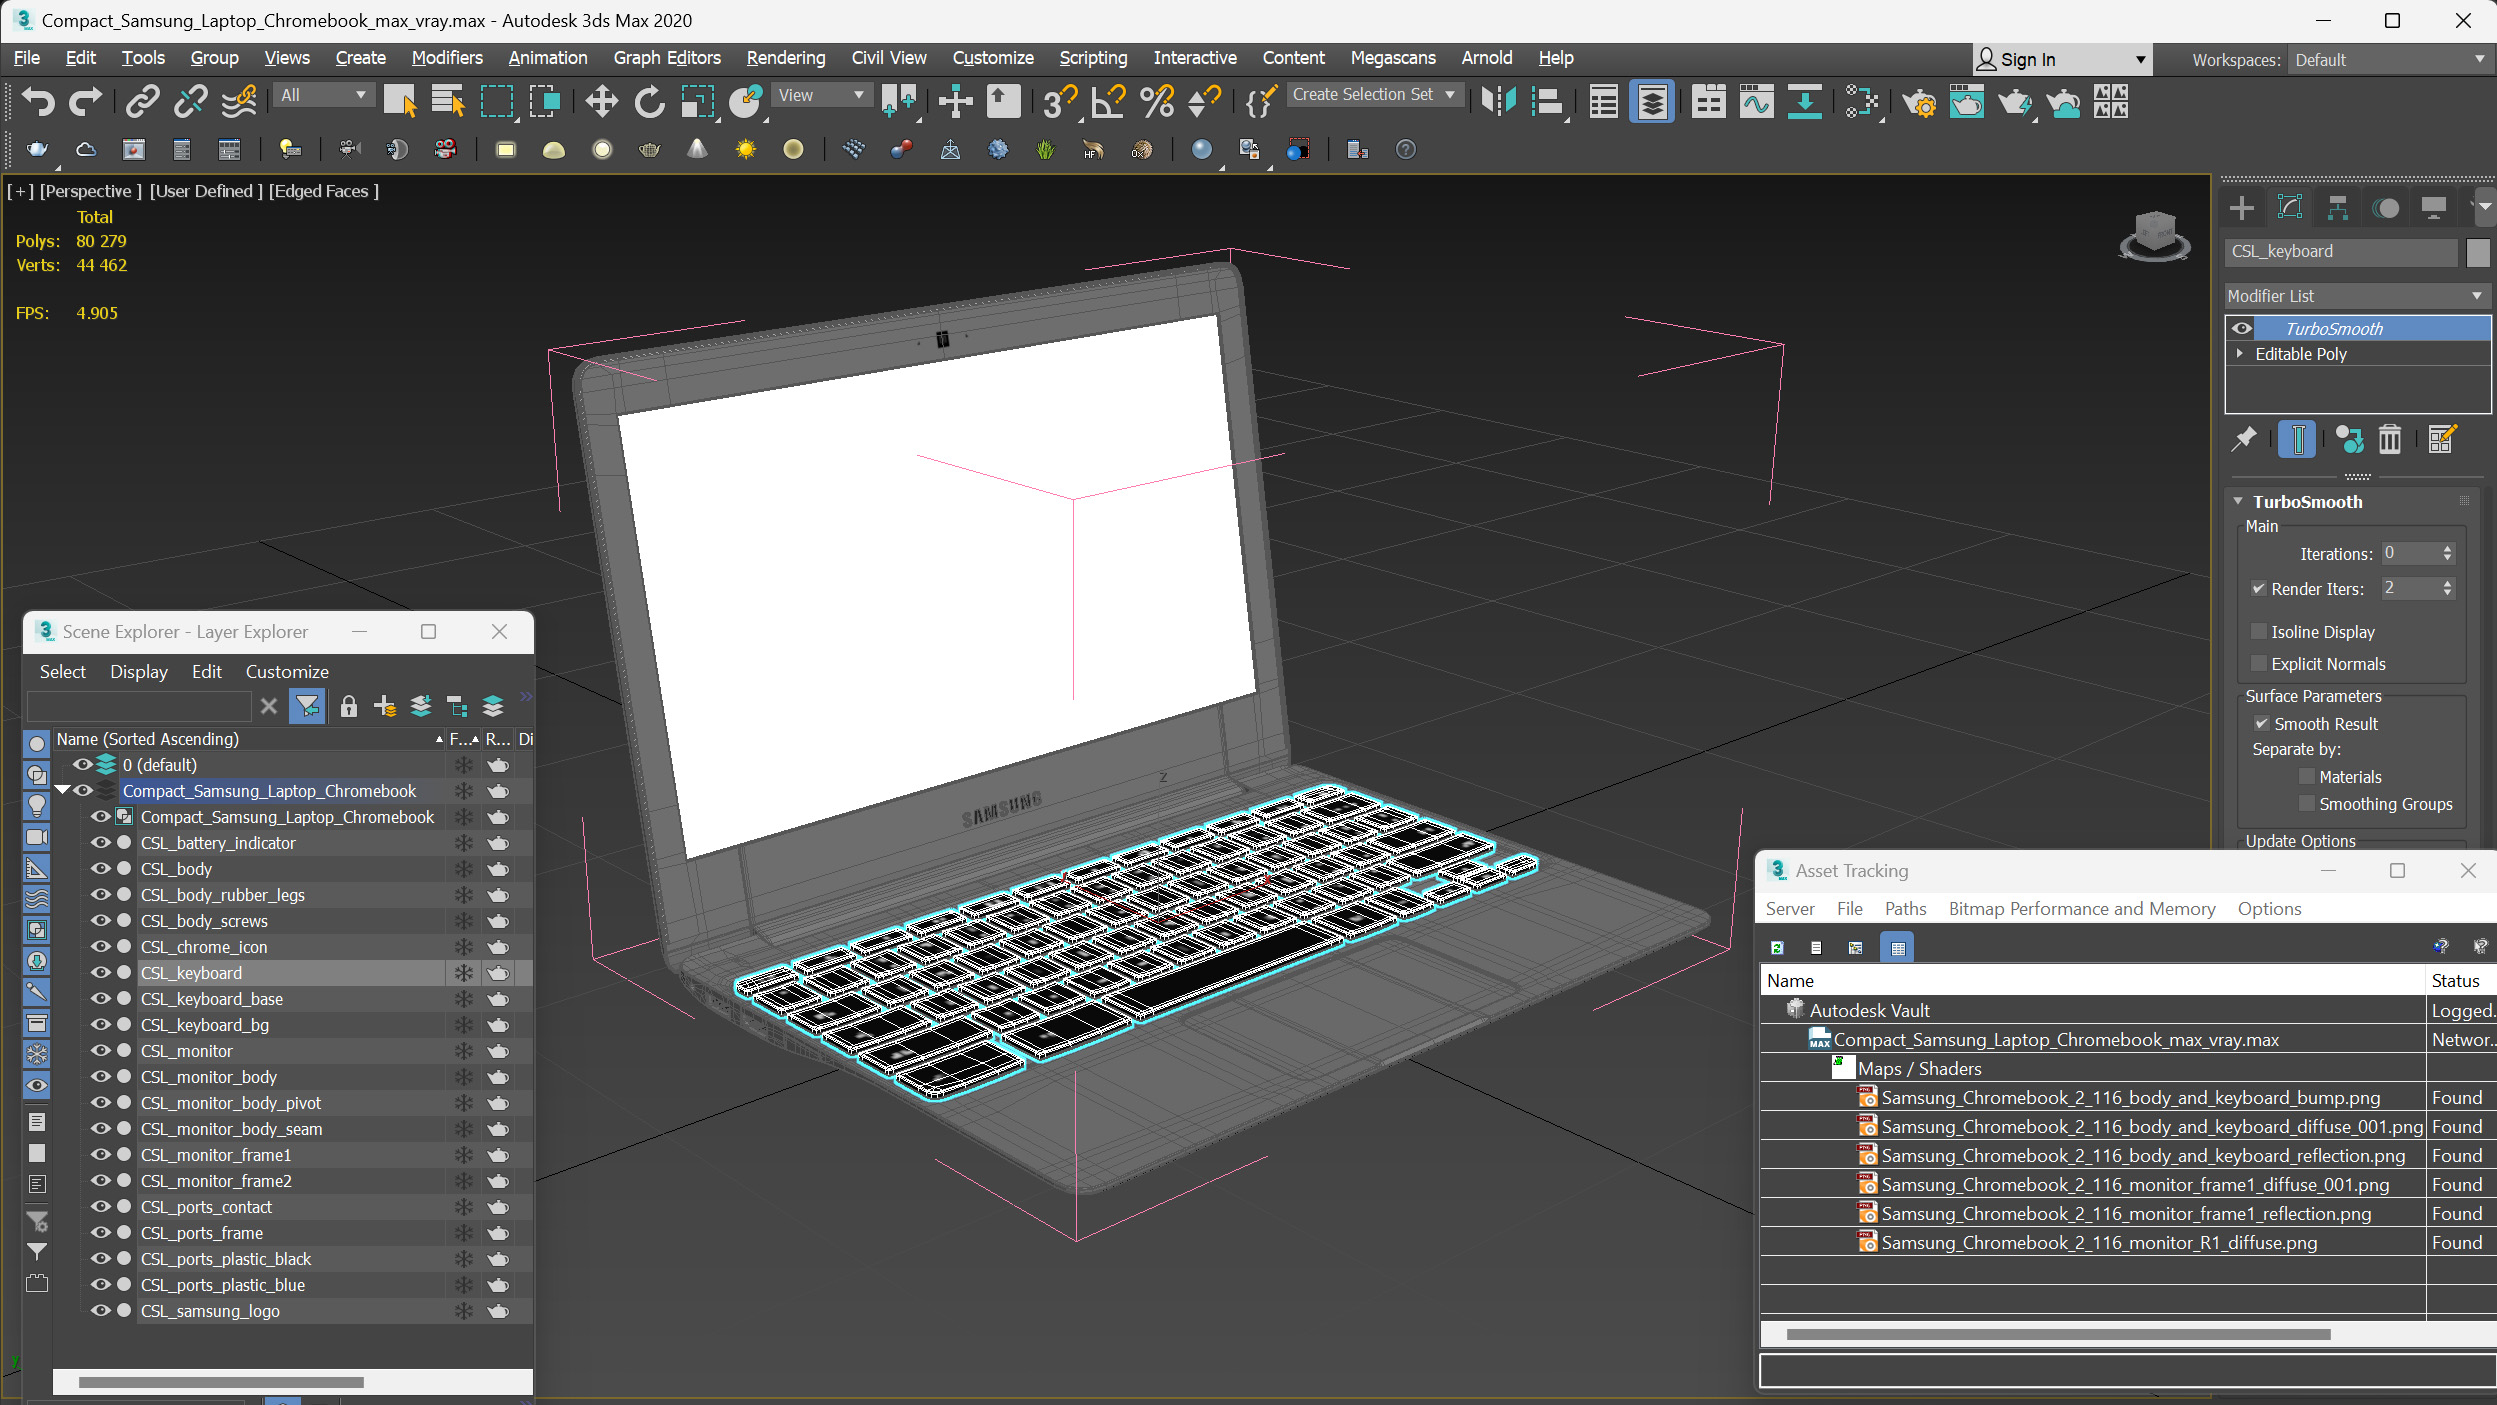Click the Select Object arrow tool
The image size is (2497, 1405).
[400, 101]
